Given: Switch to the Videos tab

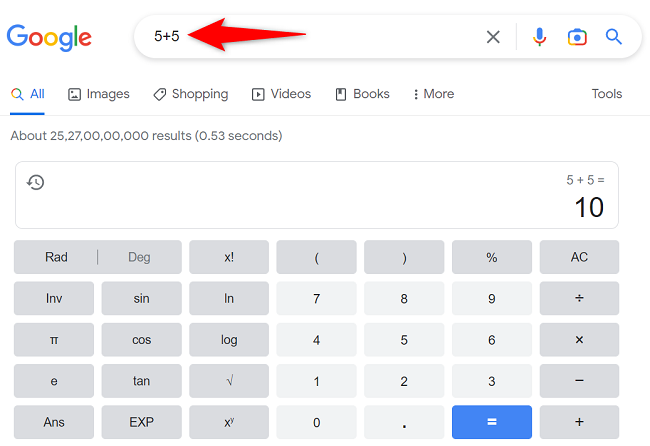Looking at the screenshot, I should click(281, 94).
